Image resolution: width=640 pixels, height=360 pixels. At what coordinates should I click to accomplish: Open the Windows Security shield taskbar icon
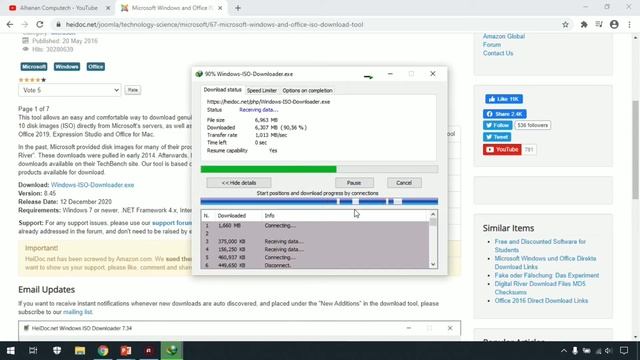pos(57,351)
